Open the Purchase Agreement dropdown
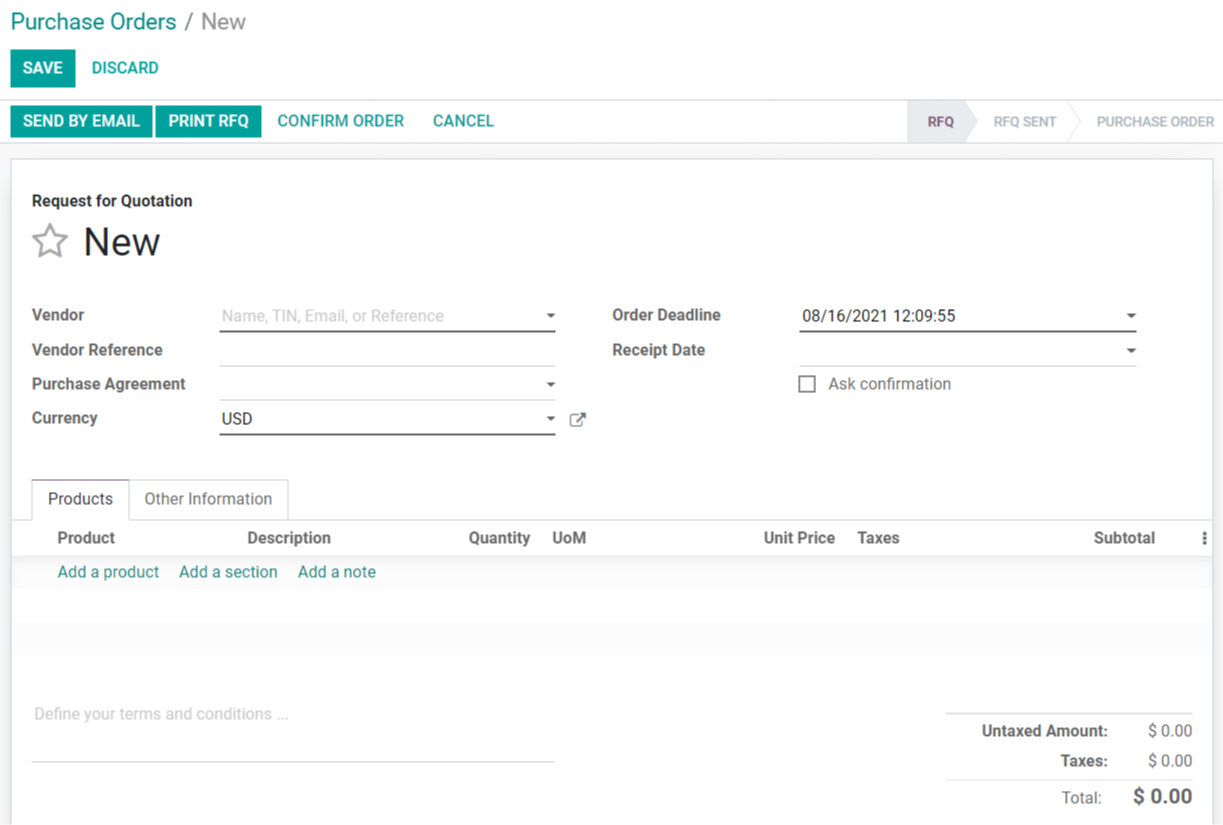Screen dimensions: 1223x825 coord(550,385)
